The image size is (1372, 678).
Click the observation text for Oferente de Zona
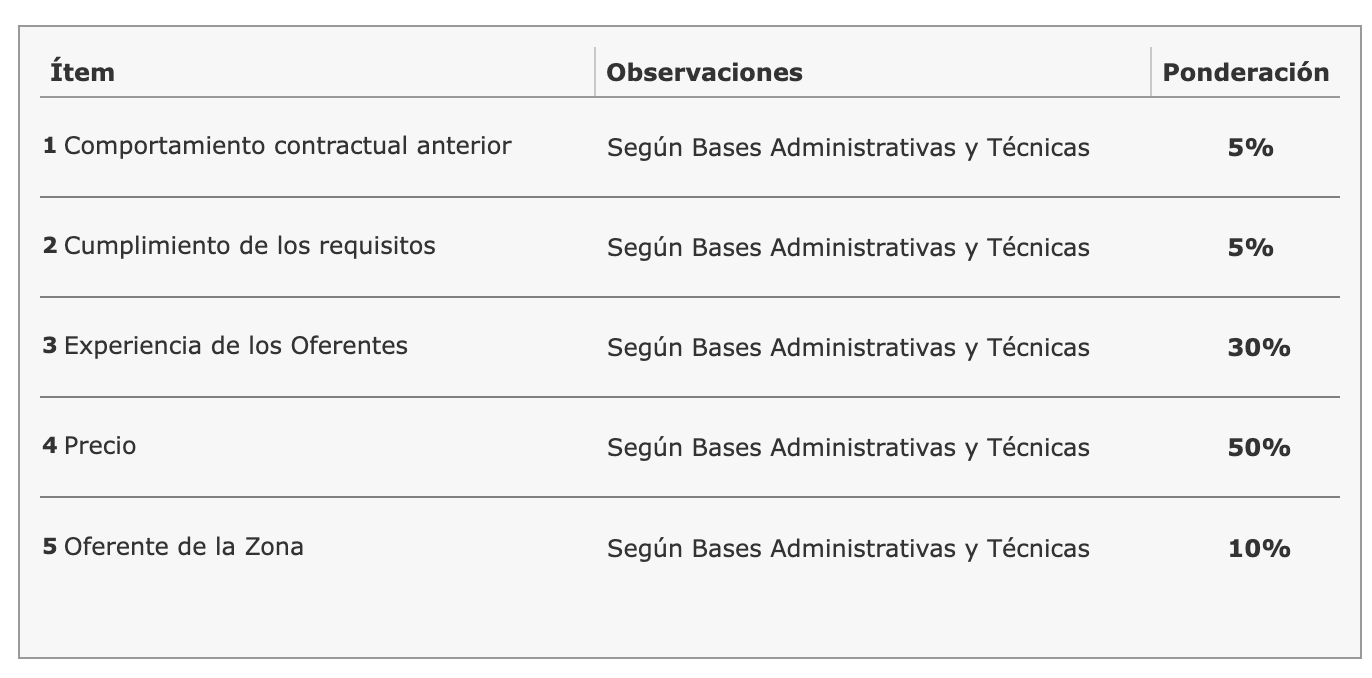tap(848, 549)
